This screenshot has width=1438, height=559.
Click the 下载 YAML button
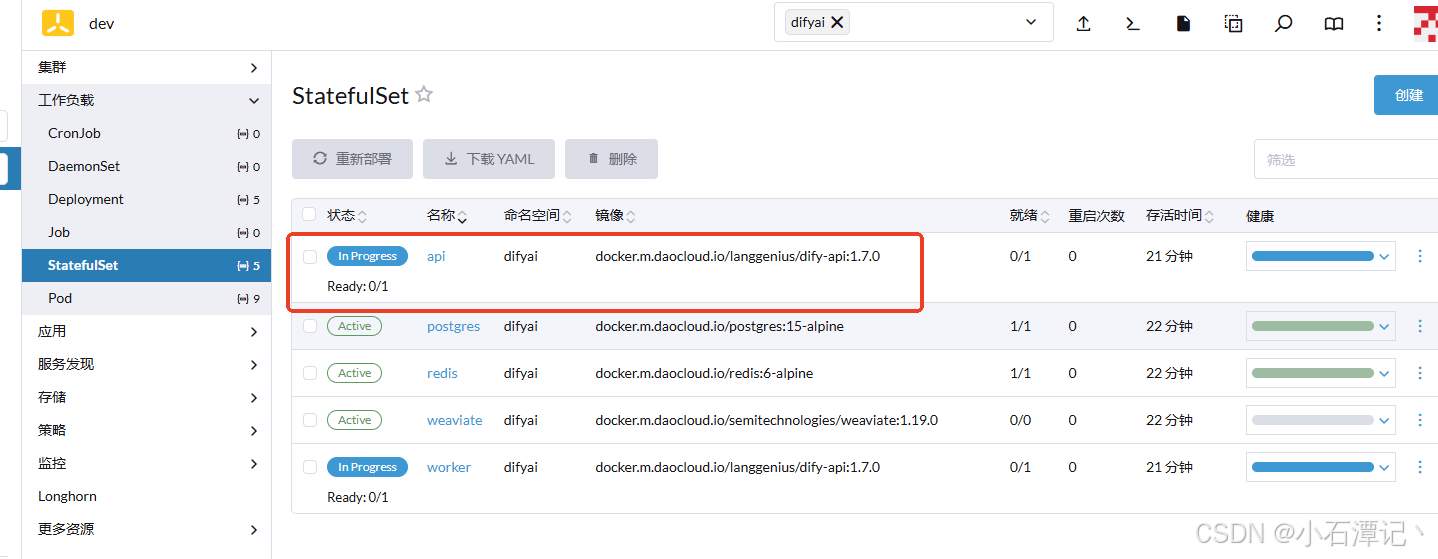[x=489, y=159]
